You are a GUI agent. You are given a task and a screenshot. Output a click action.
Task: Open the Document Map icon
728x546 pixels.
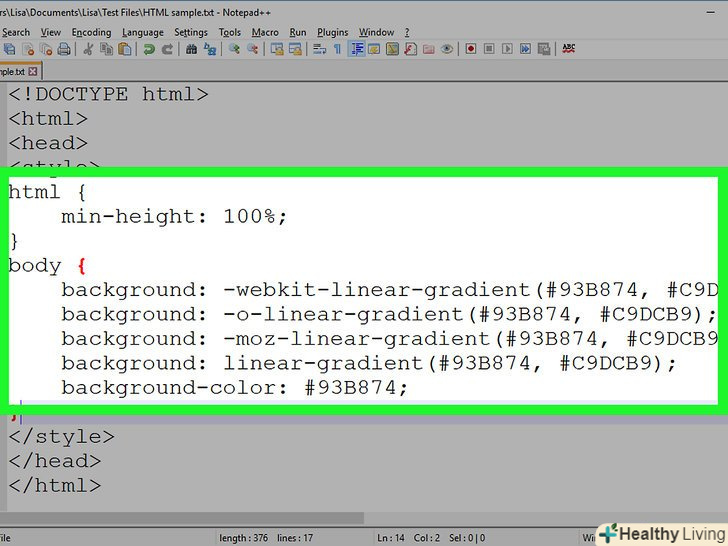(x=392, y=49)
